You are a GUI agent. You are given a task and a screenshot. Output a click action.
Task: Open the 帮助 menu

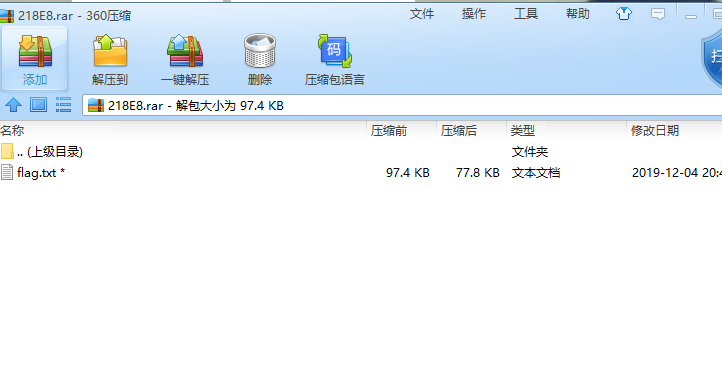click(578, 14)
